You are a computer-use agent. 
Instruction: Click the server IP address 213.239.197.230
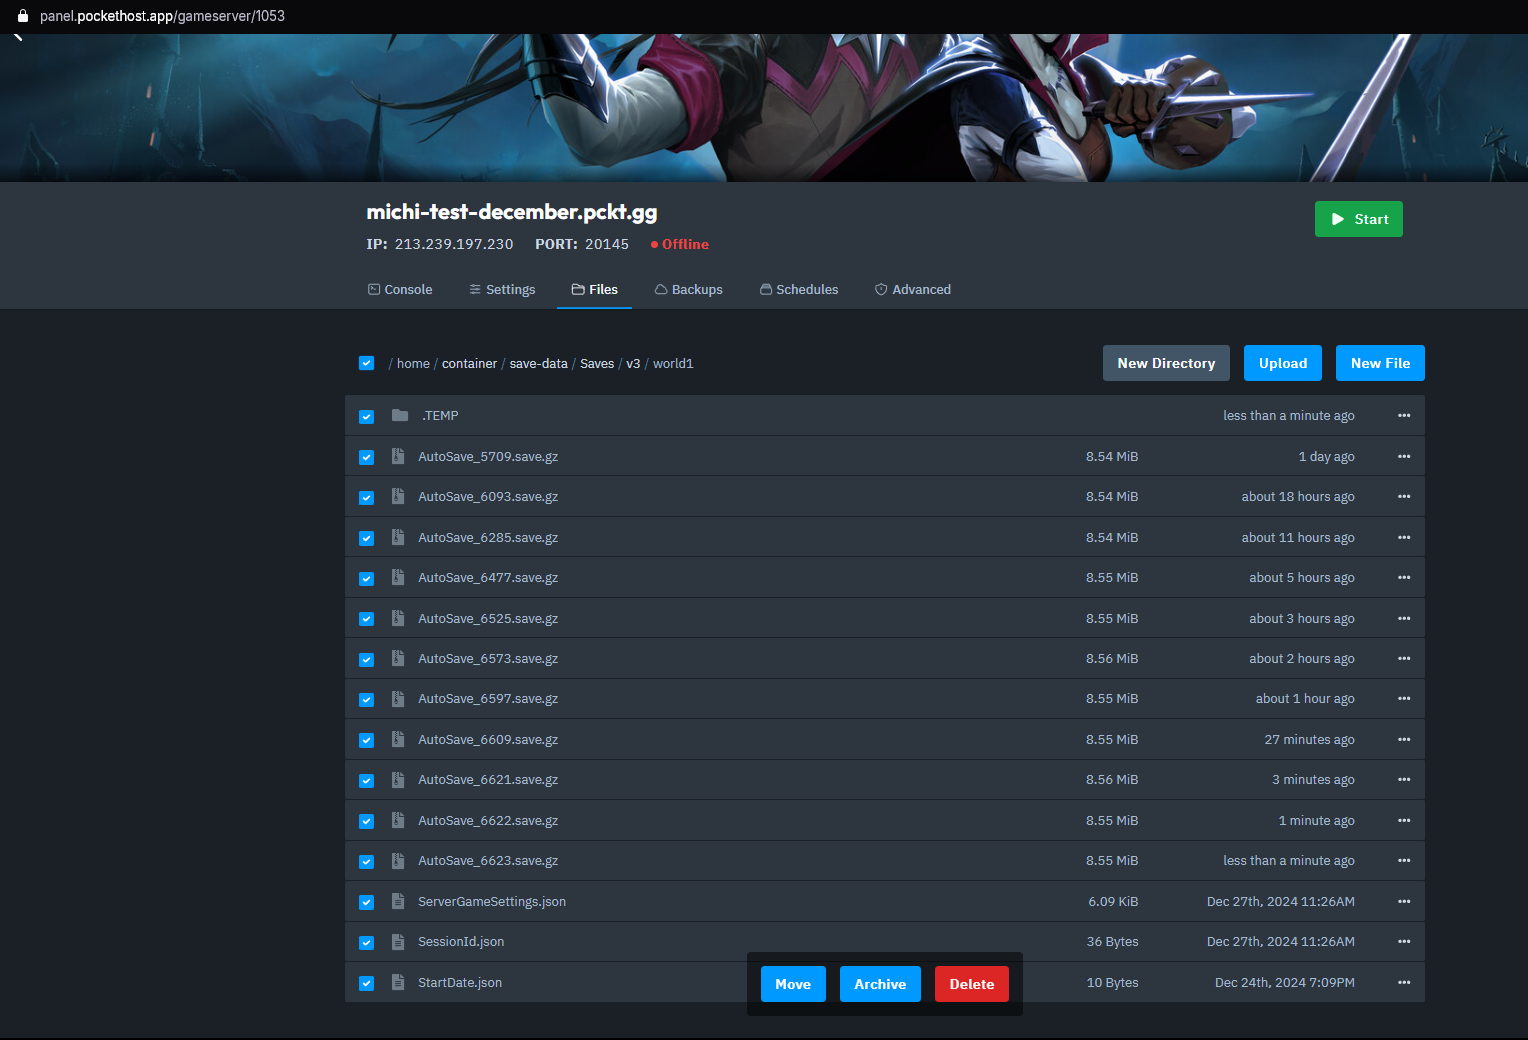coord(454,244)
